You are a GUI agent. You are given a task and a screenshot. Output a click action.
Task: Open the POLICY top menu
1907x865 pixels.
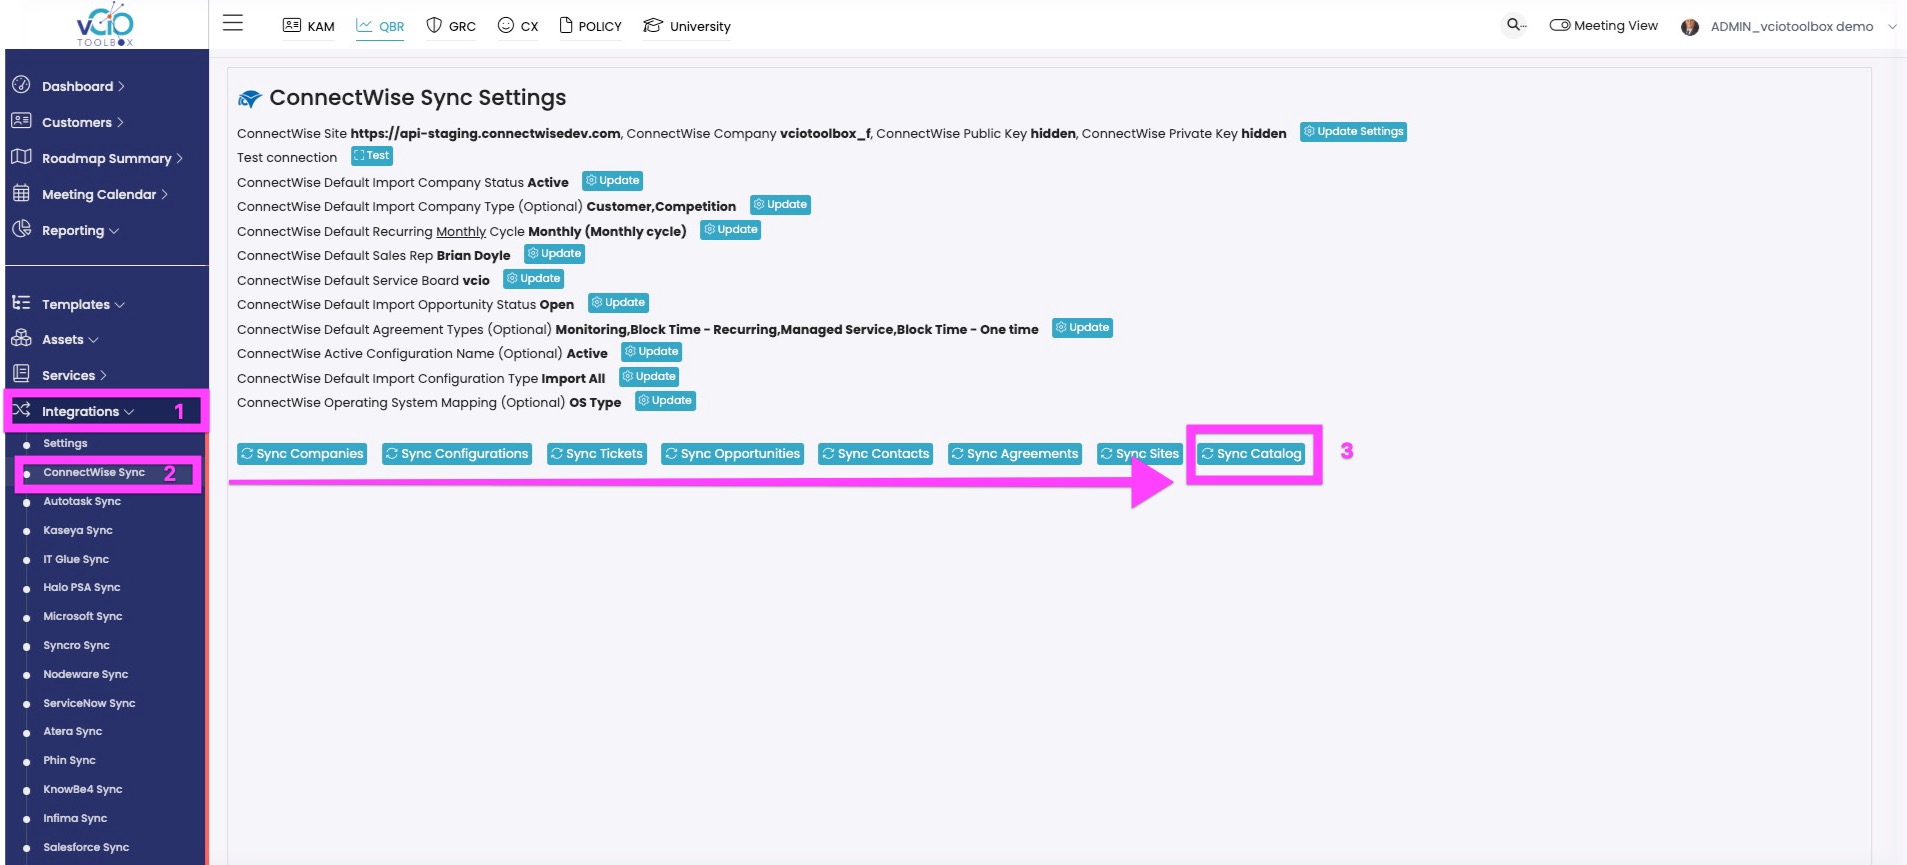(x=590, y=25)
